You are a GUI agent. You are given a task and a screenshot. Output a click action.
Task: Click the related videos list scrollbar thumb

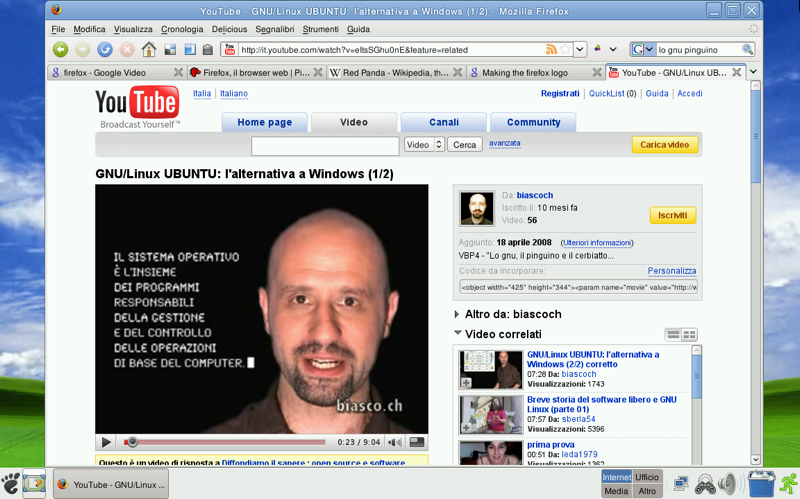pos(696,376)
